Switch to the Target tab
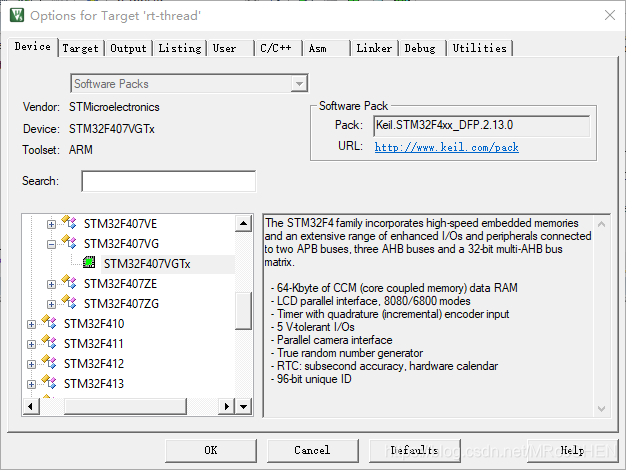 (80, 48)
